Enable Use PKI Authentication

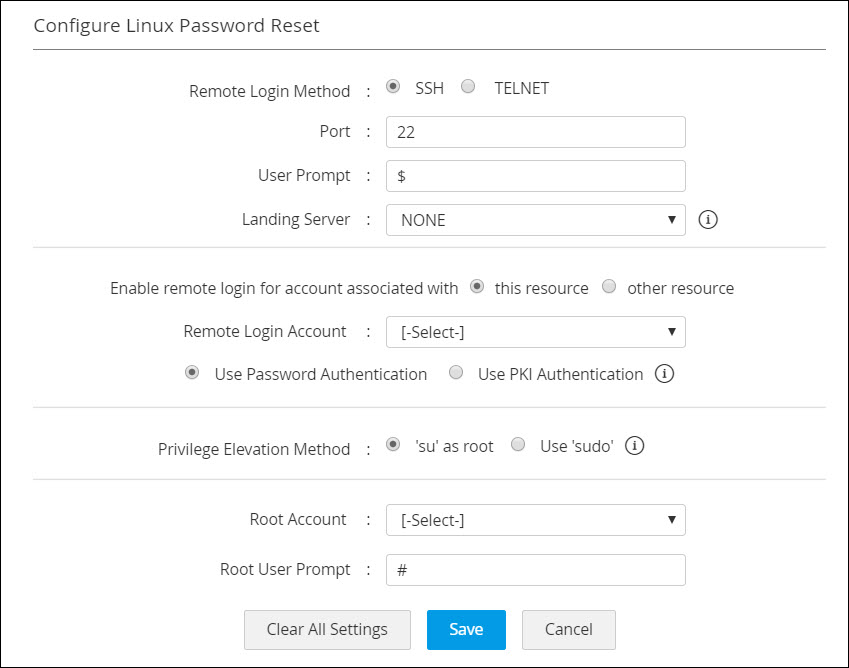(x=456, y=373)
